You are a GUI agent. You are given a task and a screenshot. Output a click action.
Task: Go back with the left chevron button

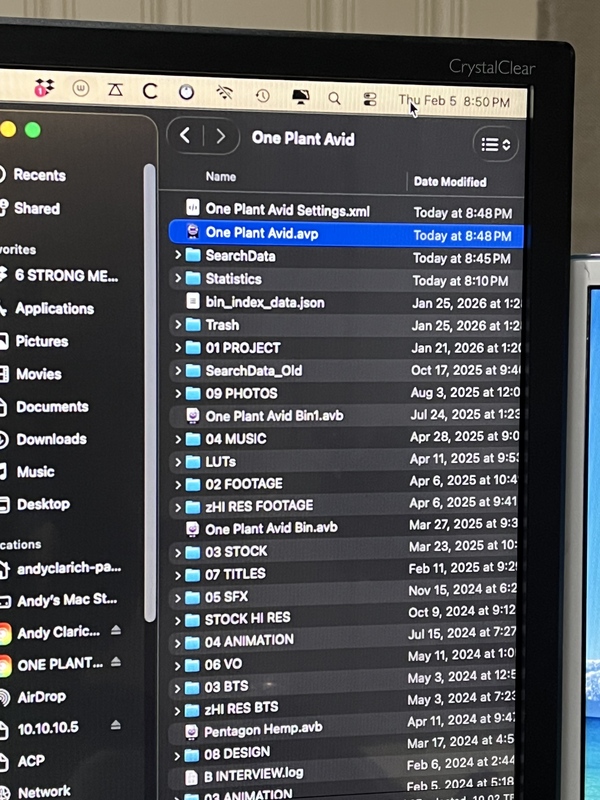(185, 137)
